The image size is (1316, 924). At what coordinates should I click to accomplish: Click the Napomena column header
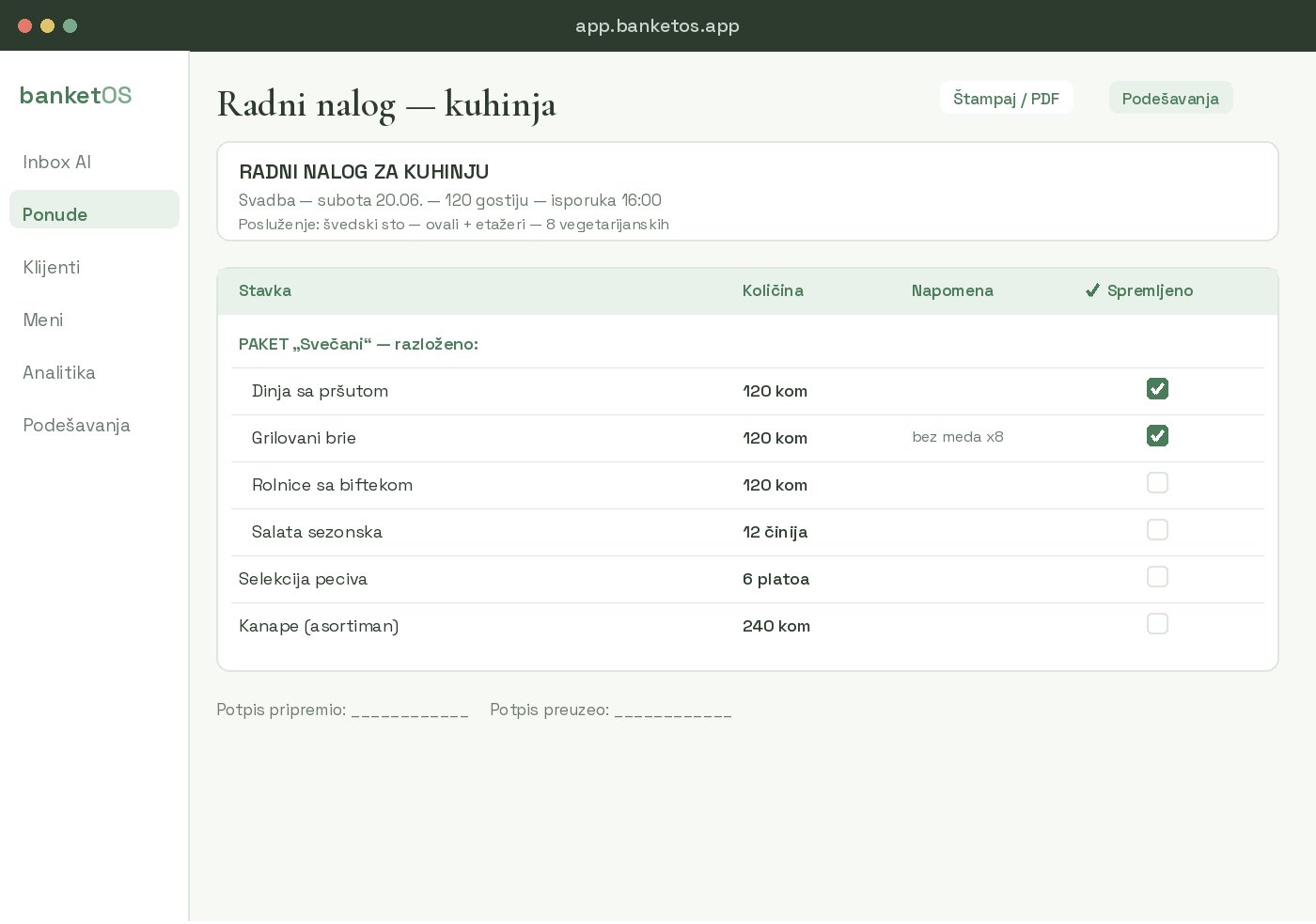tap(953, 291)
